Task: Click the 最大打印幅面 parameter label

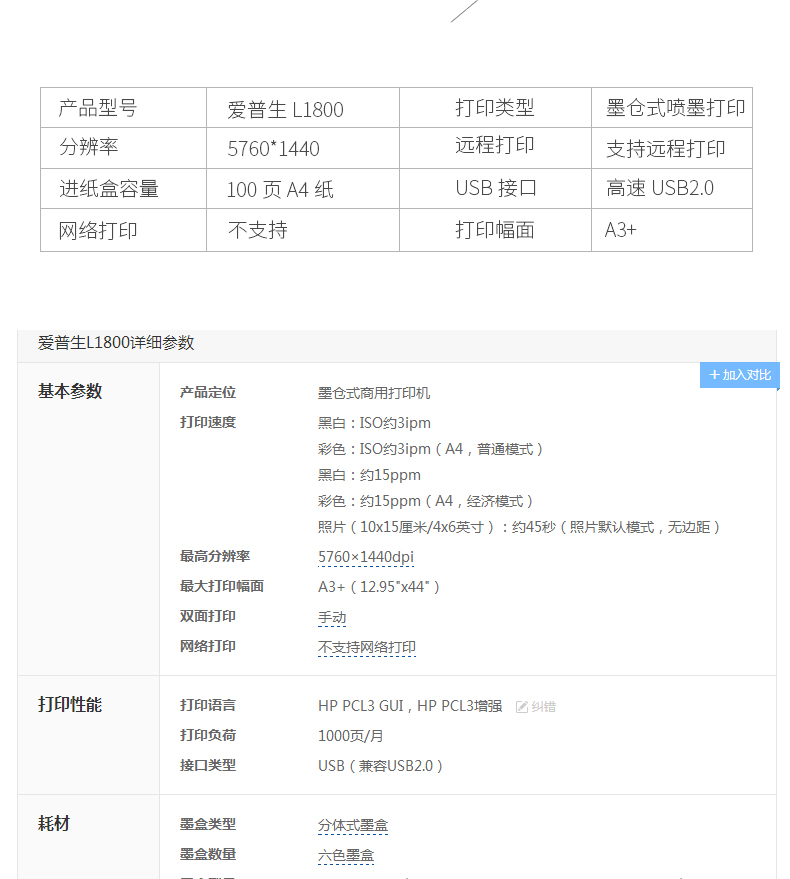Action: [x=221, y=586]
